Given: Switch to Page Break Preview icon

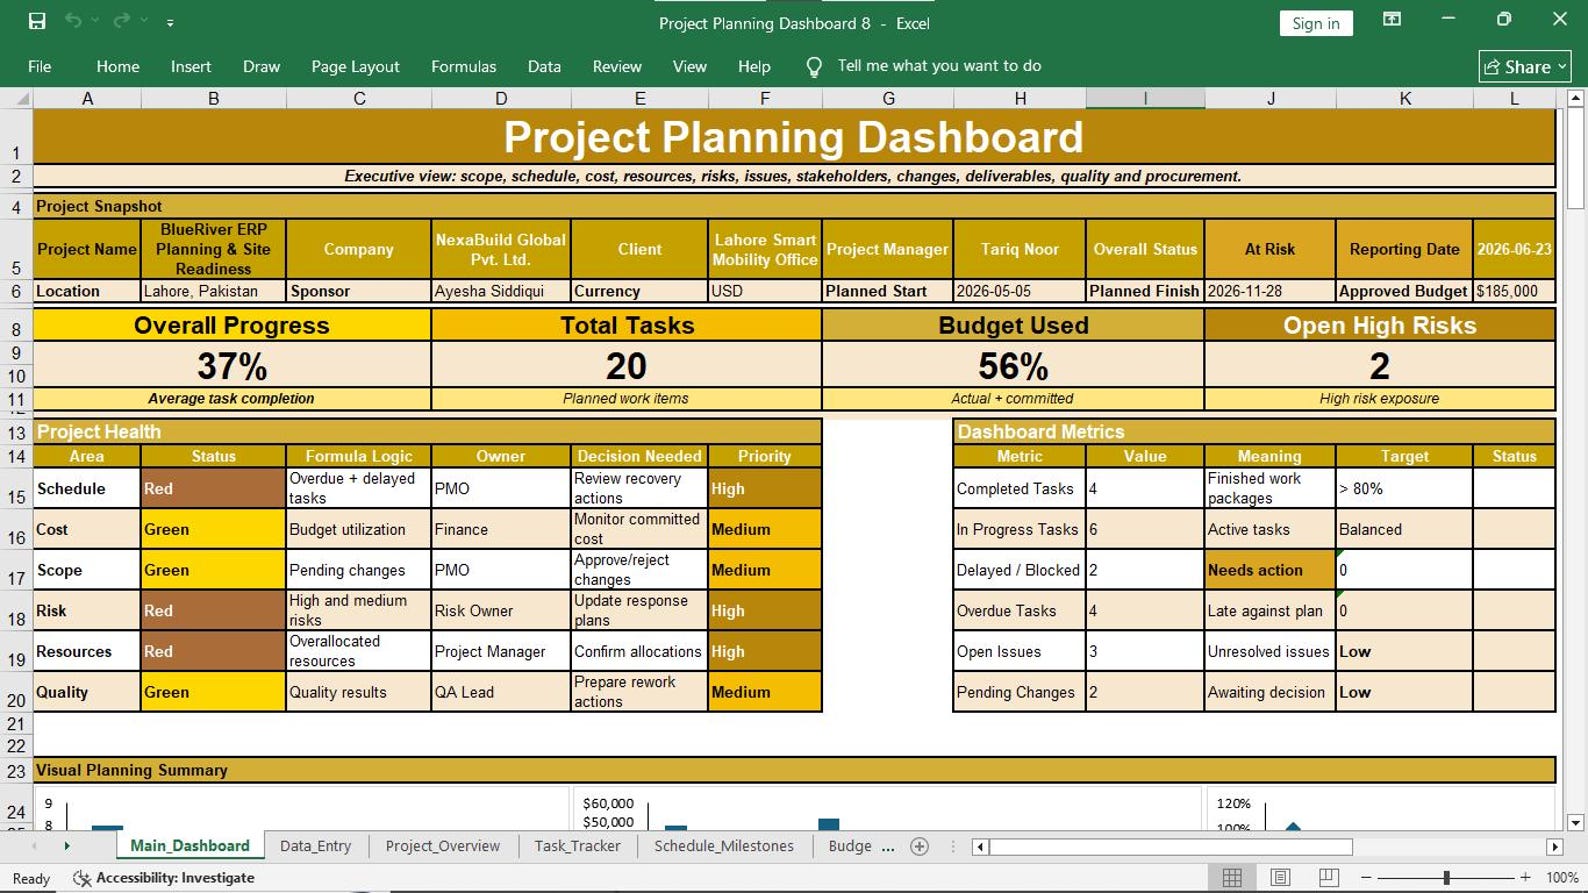Looking at the screenshot, I should [x=1328, y=877].
